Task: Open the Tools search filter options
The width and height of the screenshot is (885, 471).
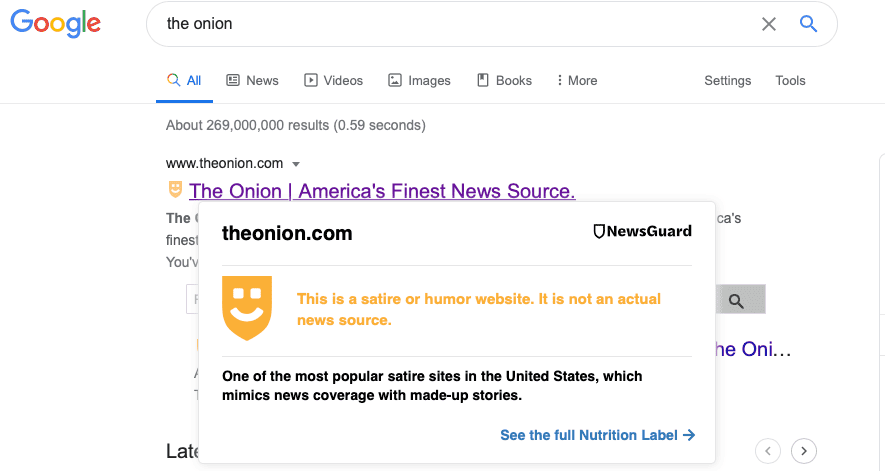Action: tap(790, 80)
